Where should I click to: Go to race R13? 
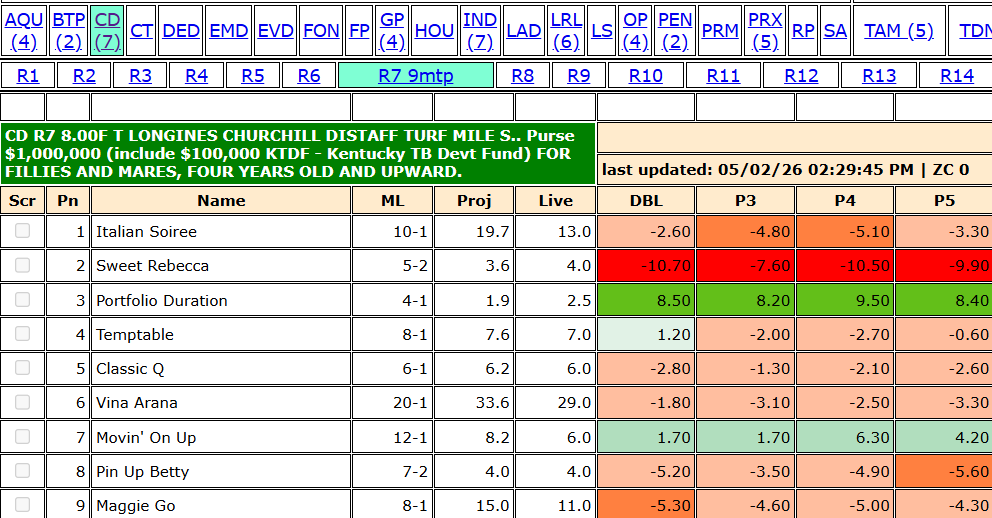click(879, 75)
